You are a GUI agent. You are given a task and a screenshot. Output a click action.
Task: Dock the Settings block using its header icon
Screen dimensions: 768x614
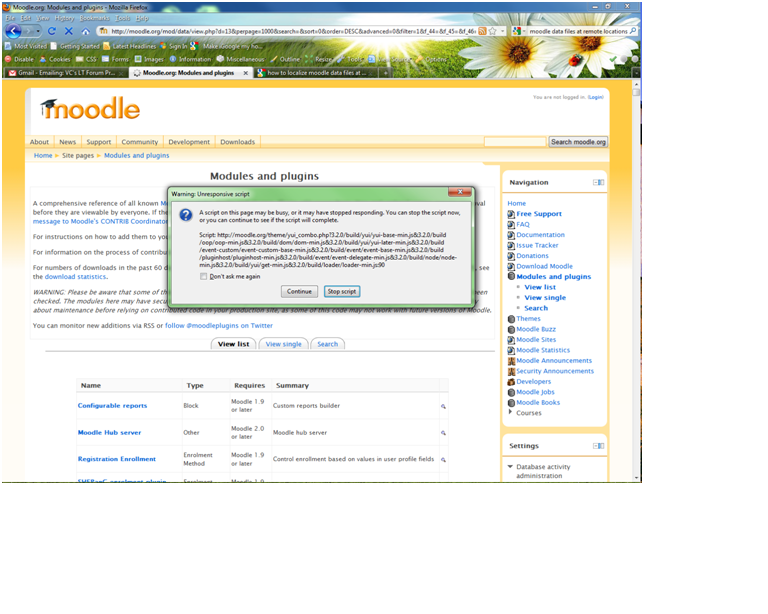click(x=599, y=446)
